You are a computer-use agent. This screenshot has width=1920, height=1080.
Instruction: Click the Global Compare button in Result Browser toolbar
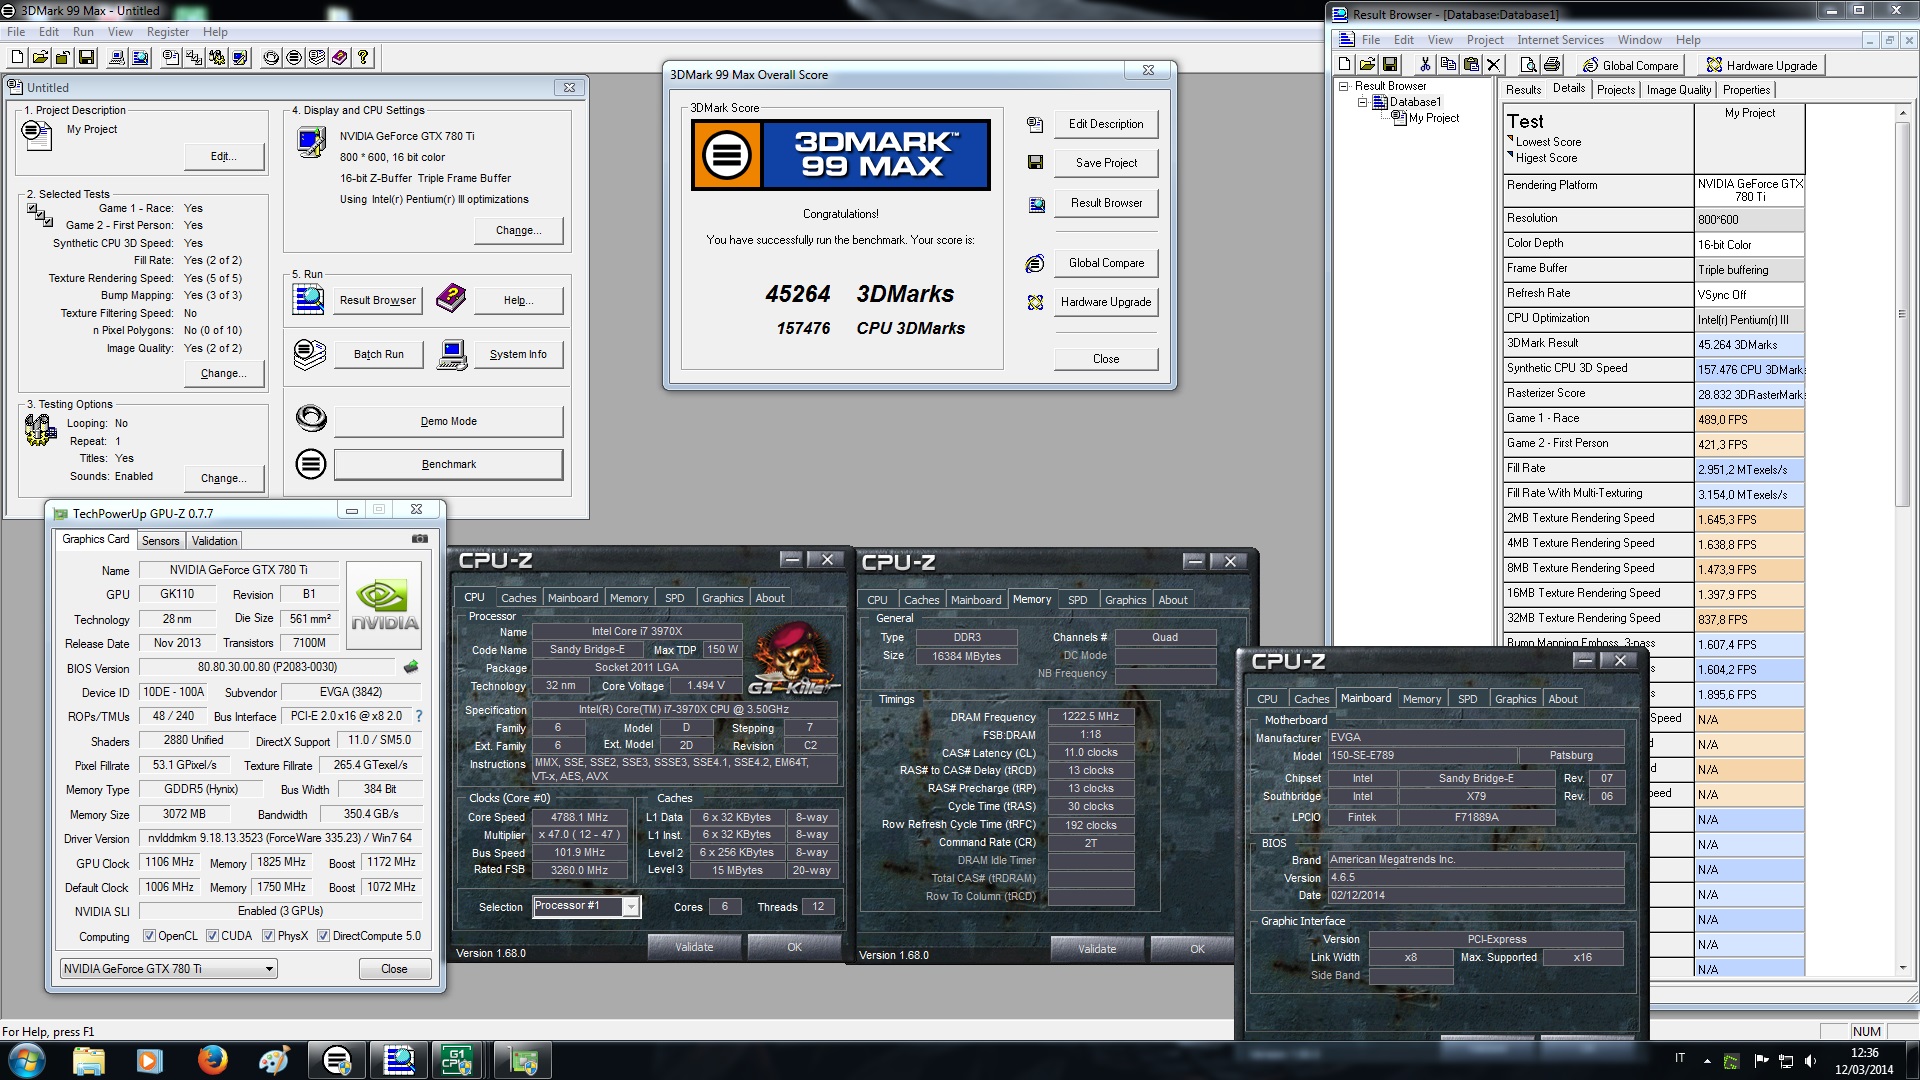(x=1630, y=65)
